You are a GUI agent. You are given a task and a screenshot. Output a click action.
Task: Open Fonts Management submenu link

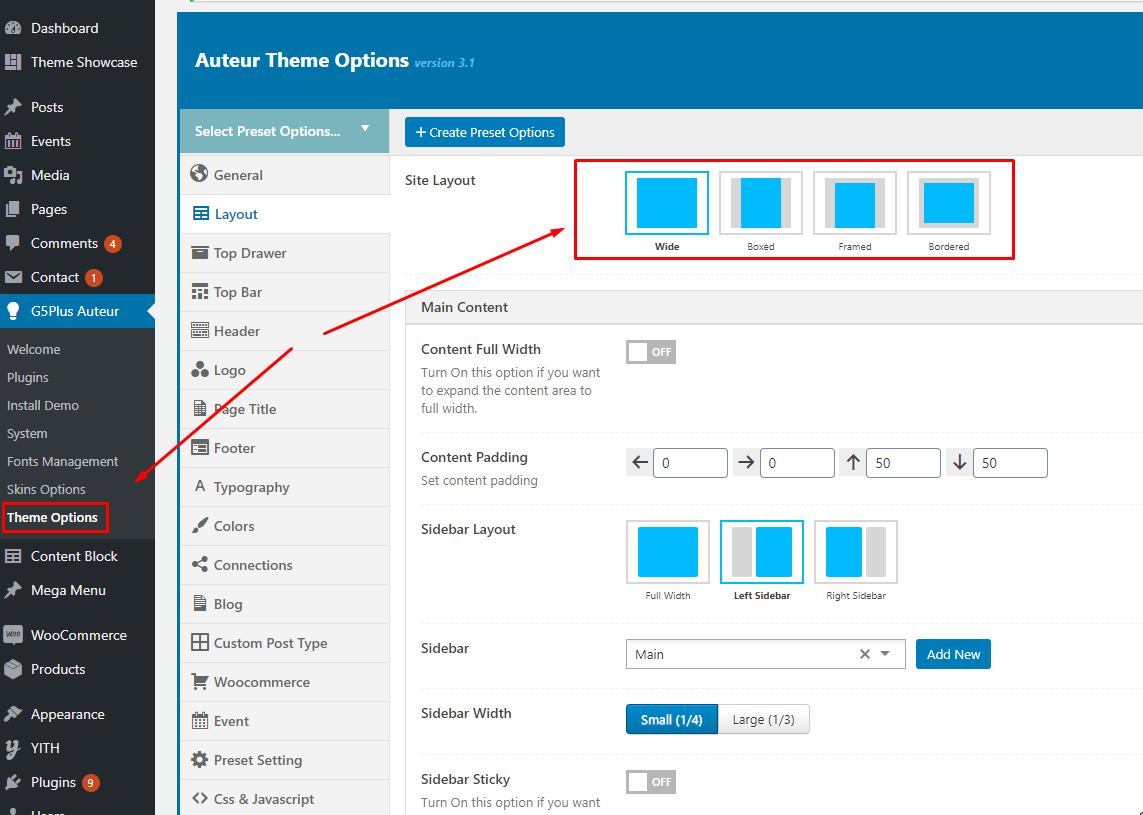point(63,461)
